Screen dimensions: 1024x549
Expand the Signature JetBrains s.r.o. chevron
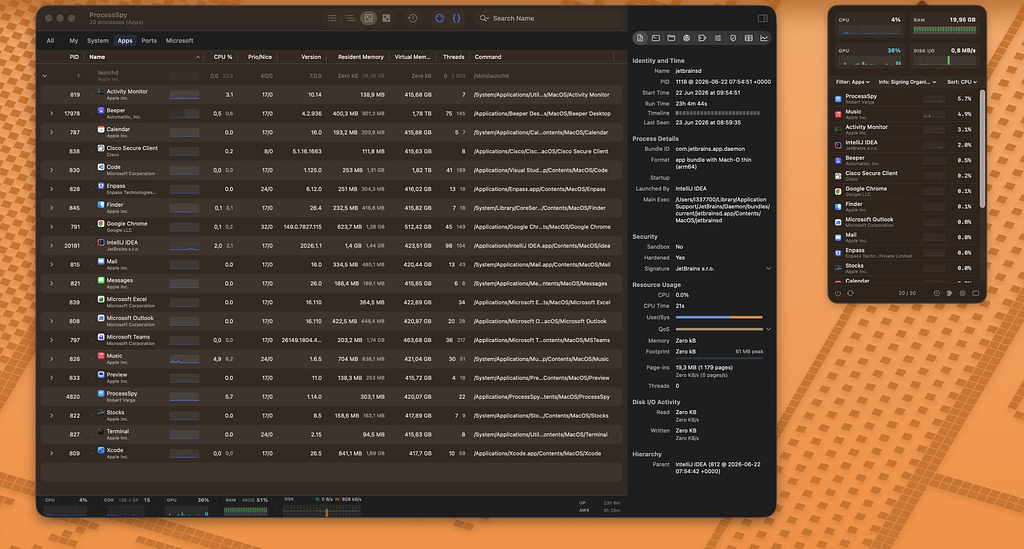point(768,268)
